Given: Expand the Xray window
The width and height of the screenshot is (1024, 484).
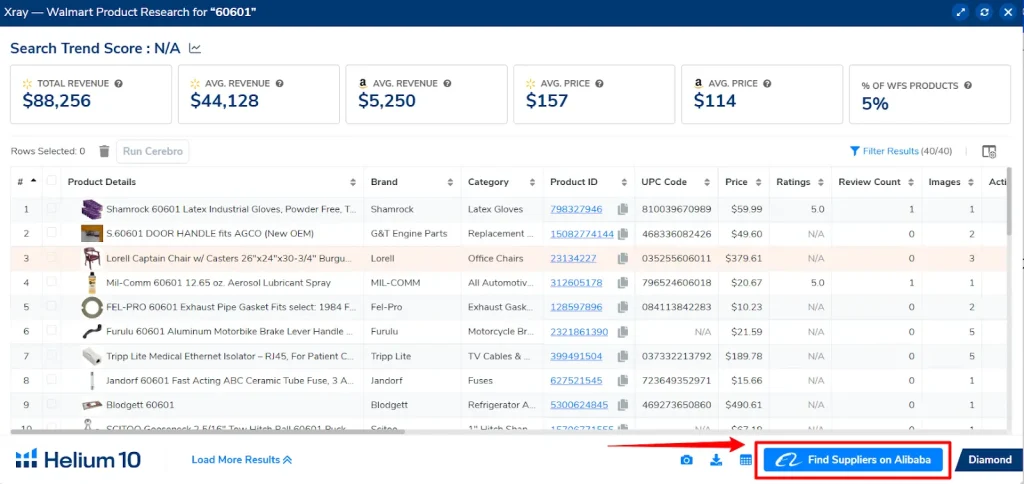Looking at the screenshot, I should [960, 12].
